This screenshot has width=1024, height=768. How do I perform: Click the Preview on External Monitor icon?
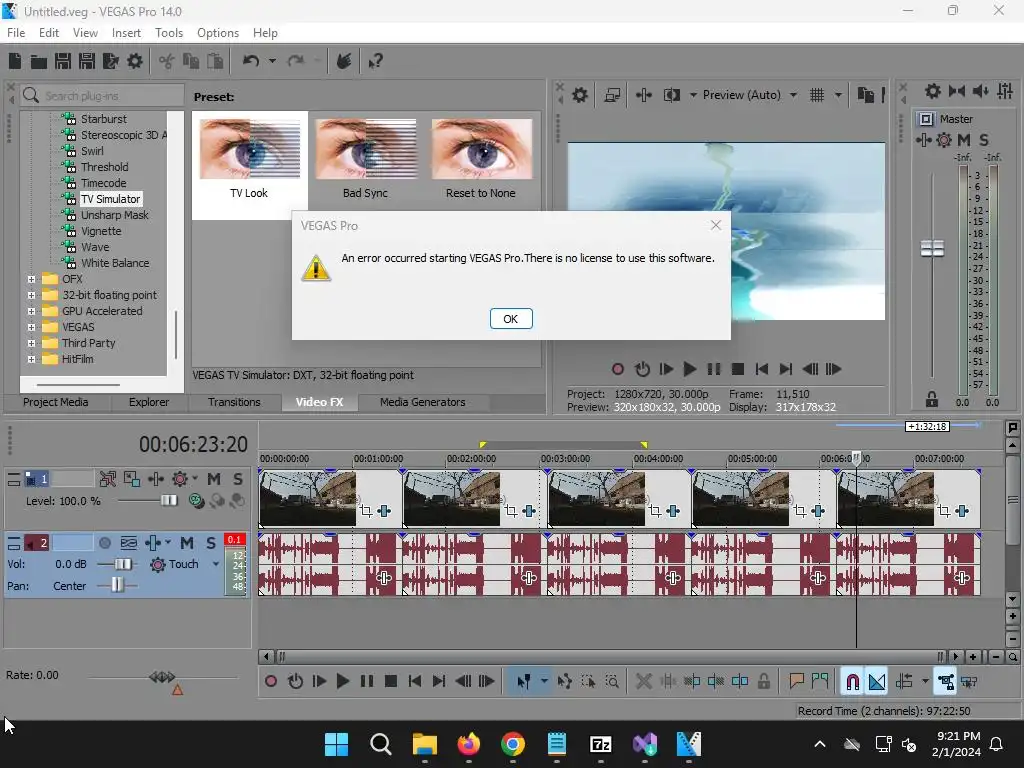pyautogui.click(x=612, y=95)
